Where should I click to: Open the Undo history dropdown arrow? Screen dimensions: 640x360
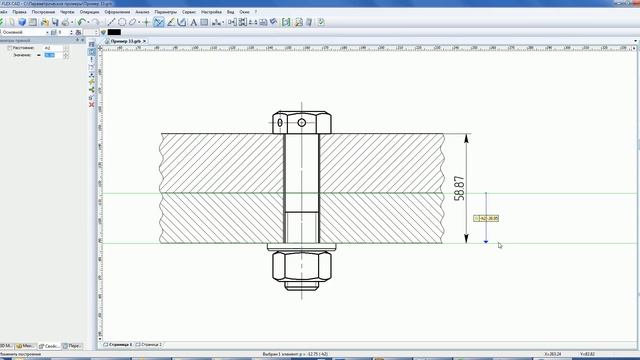[x=88, y=22]
